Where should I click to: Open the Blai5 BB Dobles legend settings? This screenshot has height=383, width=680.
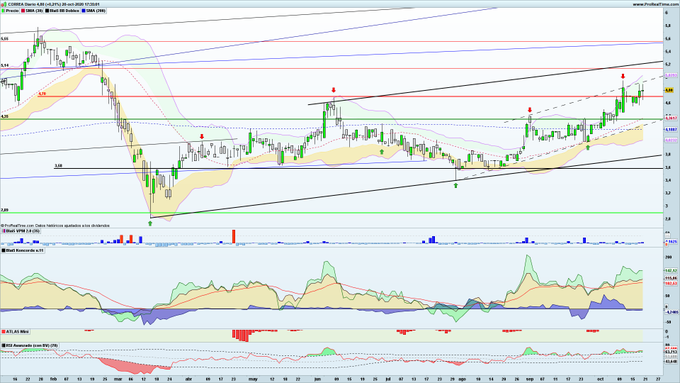point(63,10)
